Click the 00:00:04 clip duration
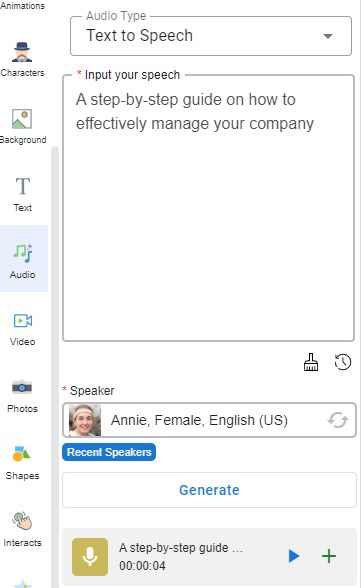Image resolution: width=361 pixels, height=588 pixels. pyautogui.click(x=142, y=566)
